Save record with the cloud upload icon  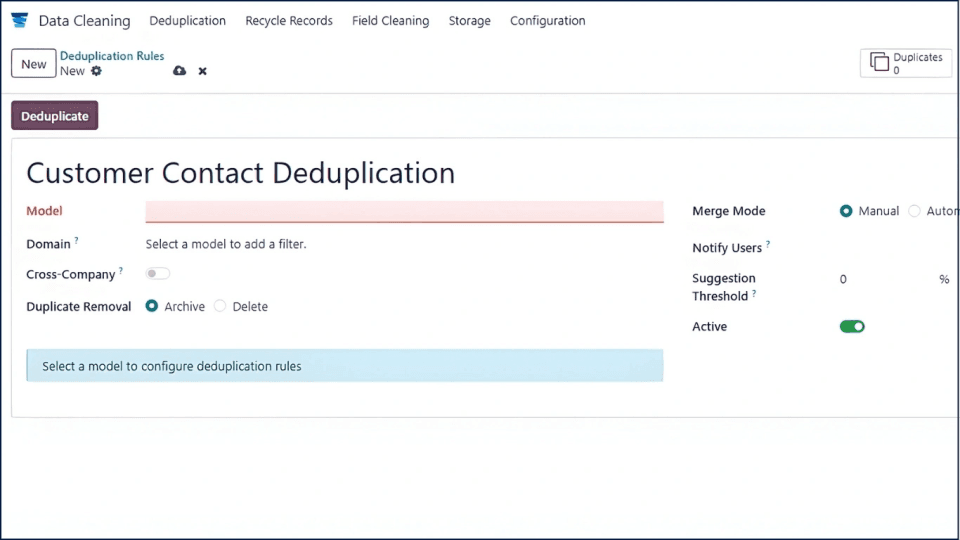179,71
